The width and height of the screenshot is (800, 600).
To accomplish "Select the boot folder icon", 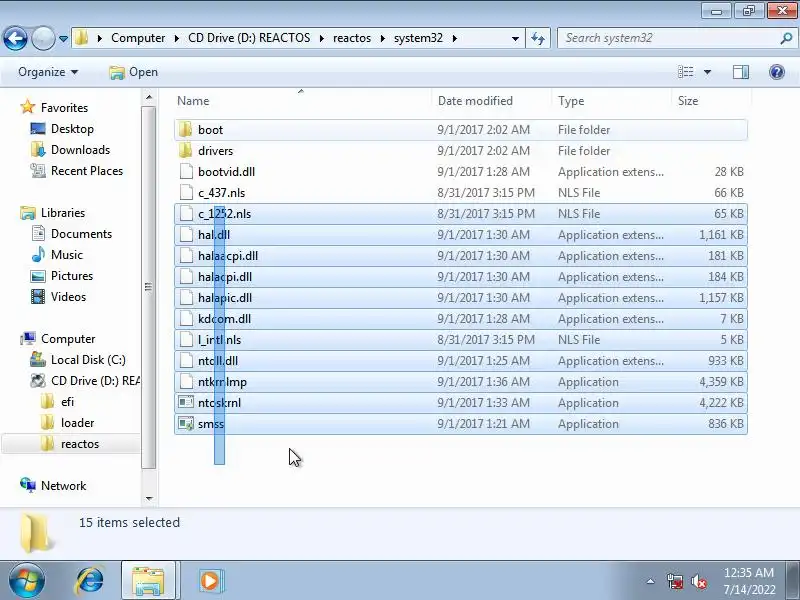I will [x=186, y=130].
